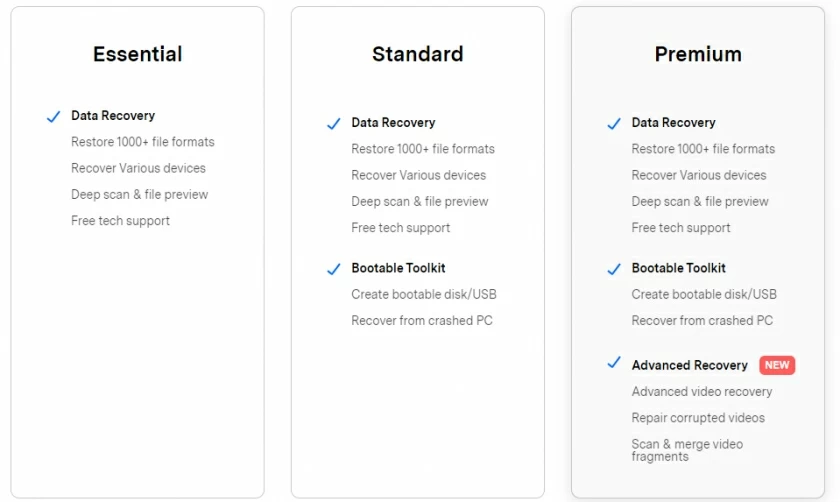Image resolution: width=840 pixels, height=502 pixels.
Task: Click the checkmark beside Standard Data Recovery
Action: [x=334, y=124]
